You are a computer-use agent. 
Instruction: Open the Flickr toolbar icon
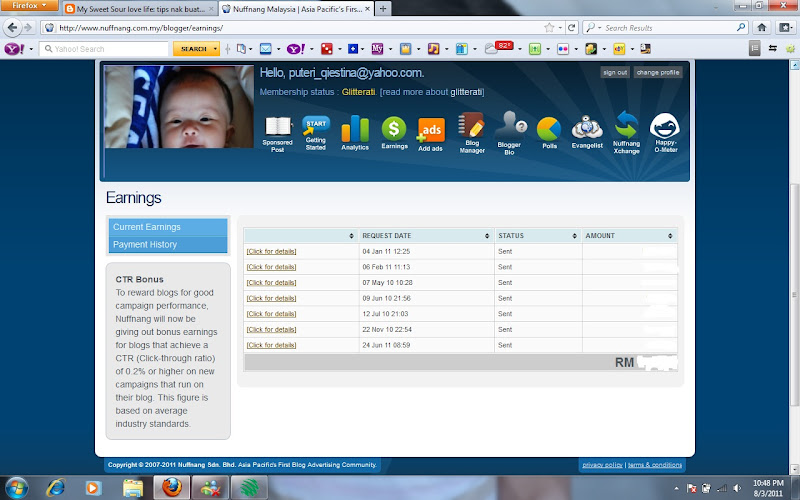tap(563, 49)
